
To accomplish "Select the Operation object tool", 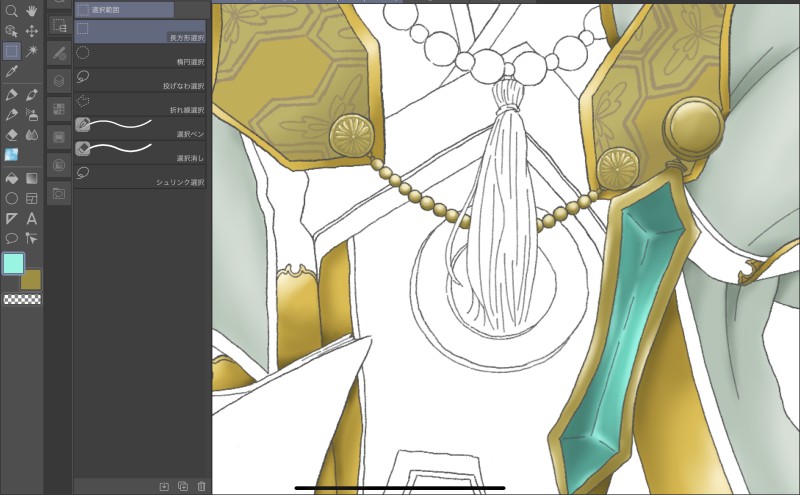I will (x=11, y=31).
